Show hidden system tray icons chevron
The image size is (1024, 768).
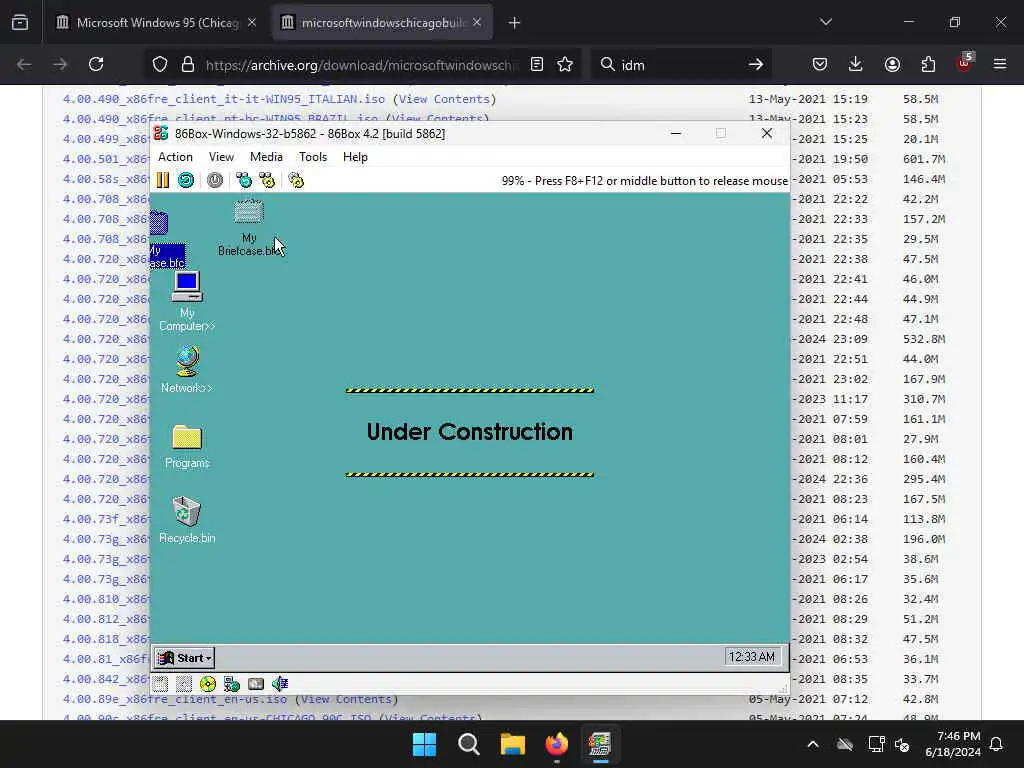click(x=812, y=744)
